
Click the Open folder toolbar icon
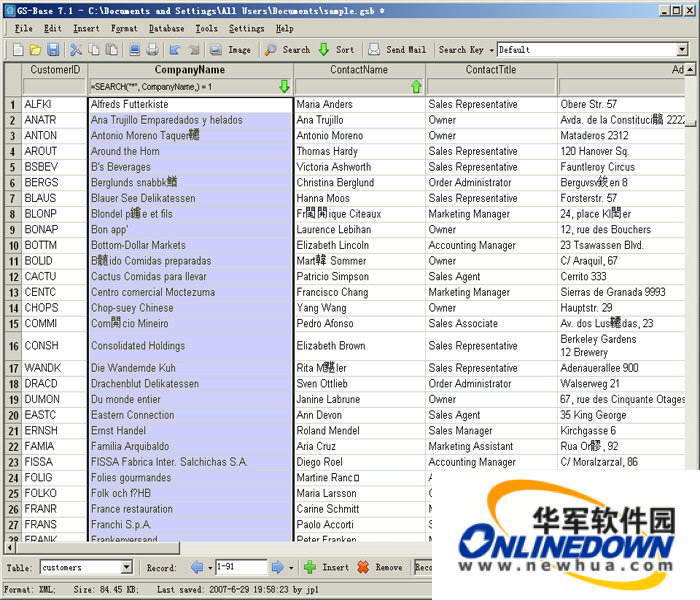(x=35, y=50)
